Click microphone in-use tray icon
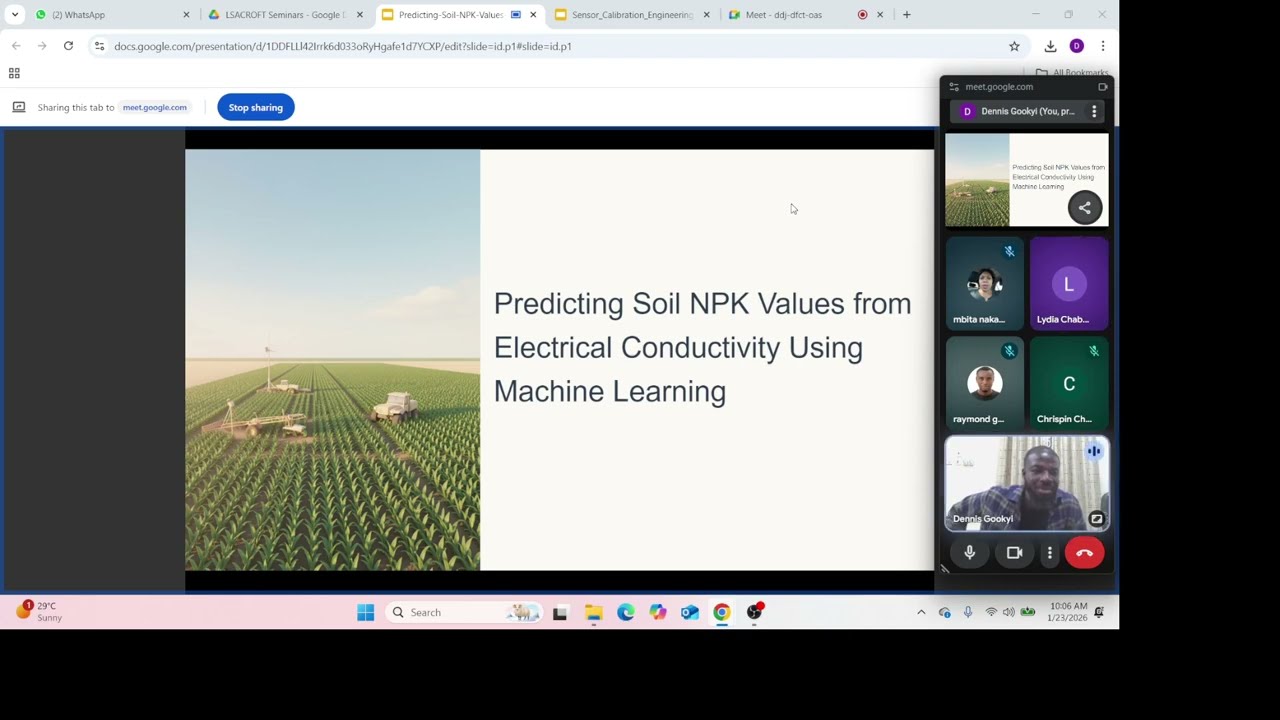Viewport: 1280px width, 720px height. tap(968, 612)
